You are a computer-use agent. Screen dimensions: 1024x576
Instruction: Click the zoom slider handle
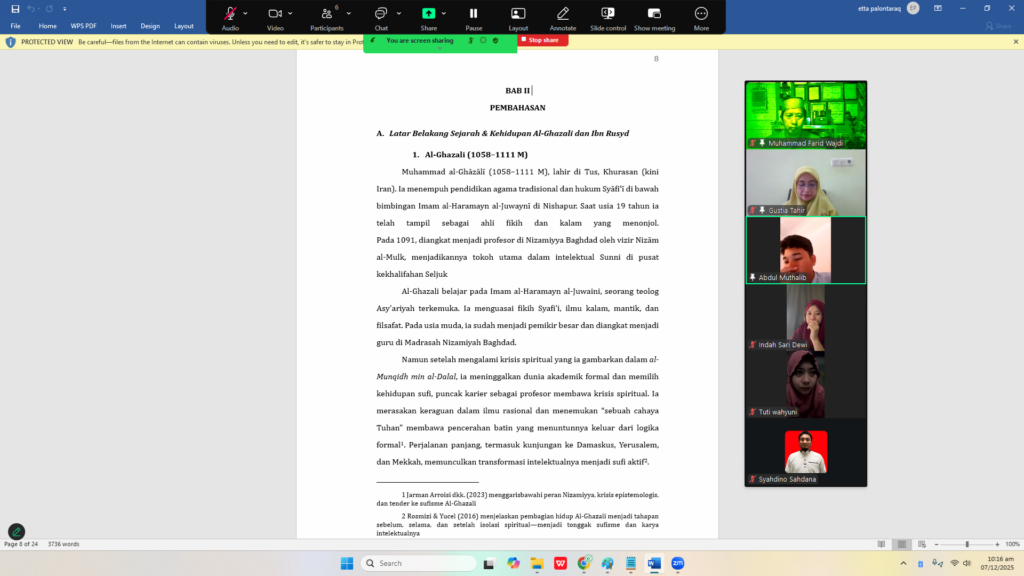967,544
